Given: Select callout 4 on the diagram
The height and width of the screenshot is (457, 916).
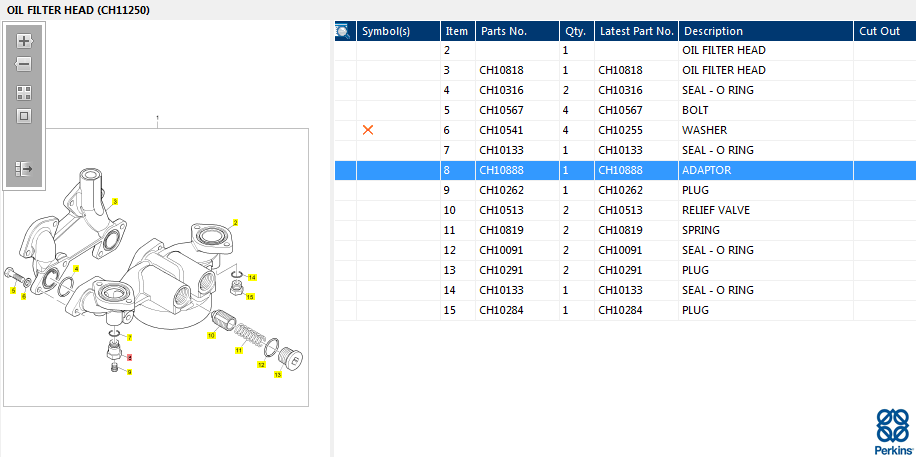Looking at the screenshot, I should point(77,268).
